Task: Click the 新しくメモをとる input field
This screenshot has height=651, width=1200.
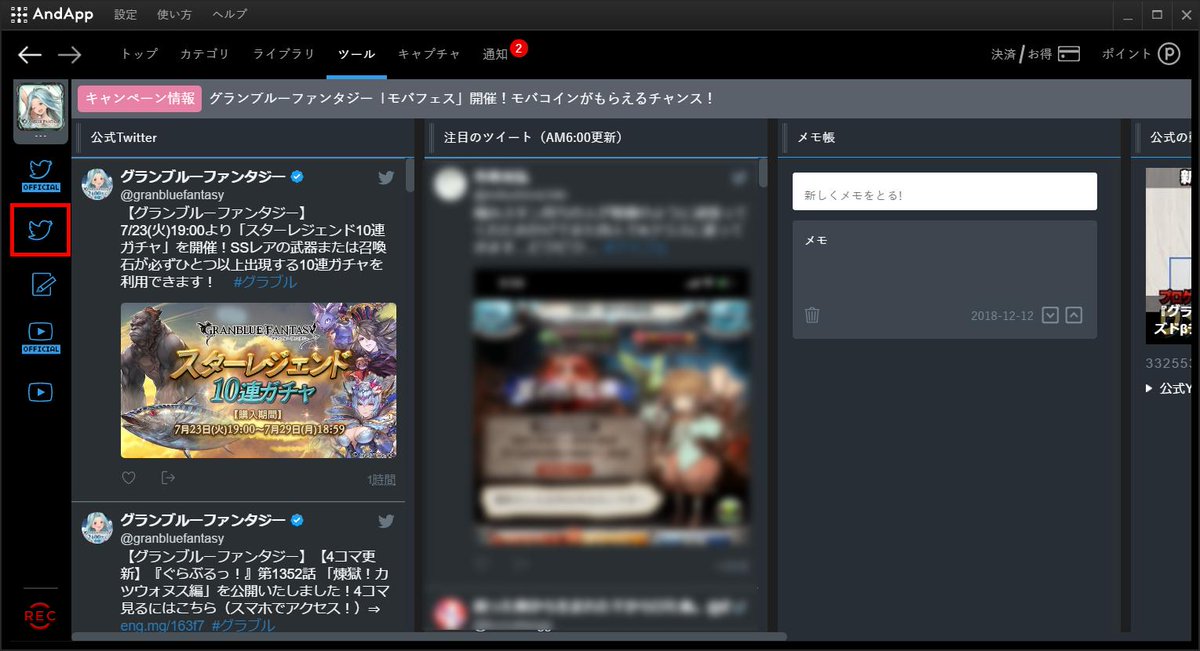Action: [944, 192]
